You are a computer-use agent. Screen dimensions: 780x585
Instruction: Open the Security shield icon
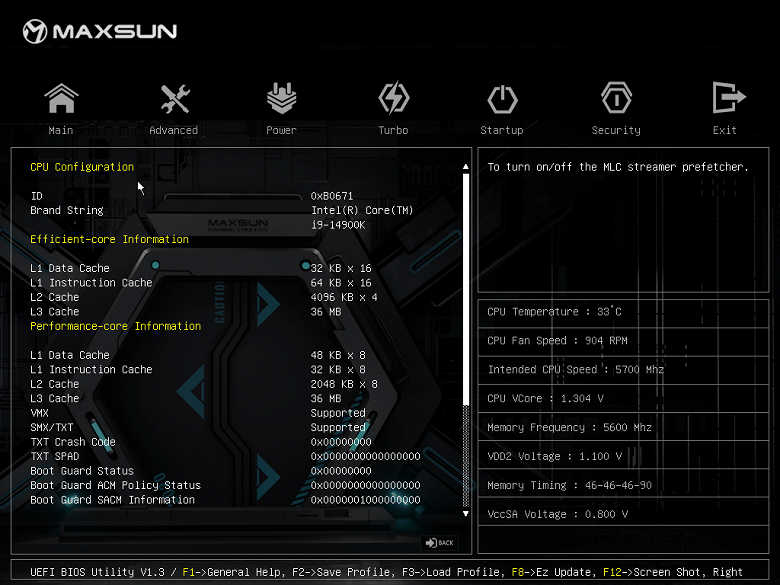(616, 98)
